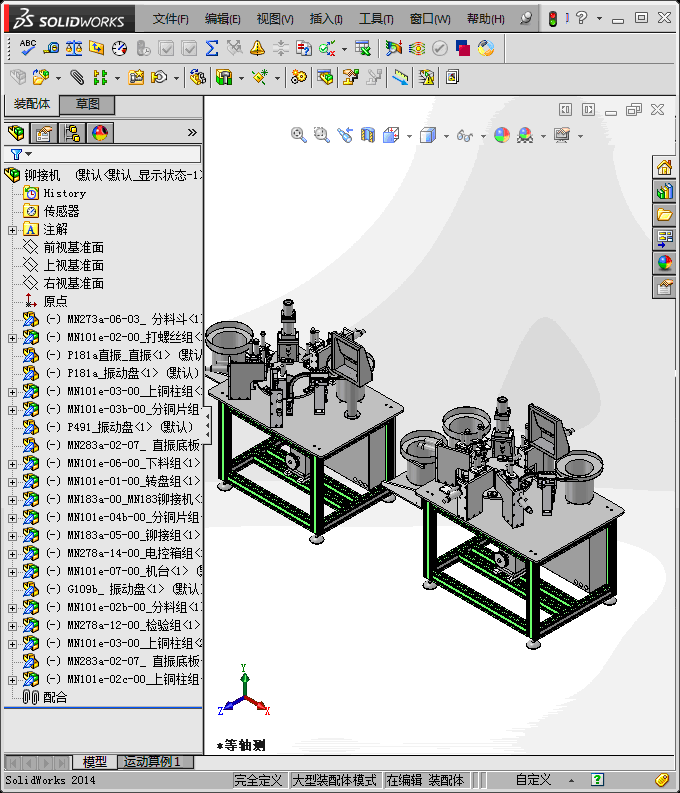Select the 配合 mates folder
Screen dimensions: 680x793
[x=55, y=697]
